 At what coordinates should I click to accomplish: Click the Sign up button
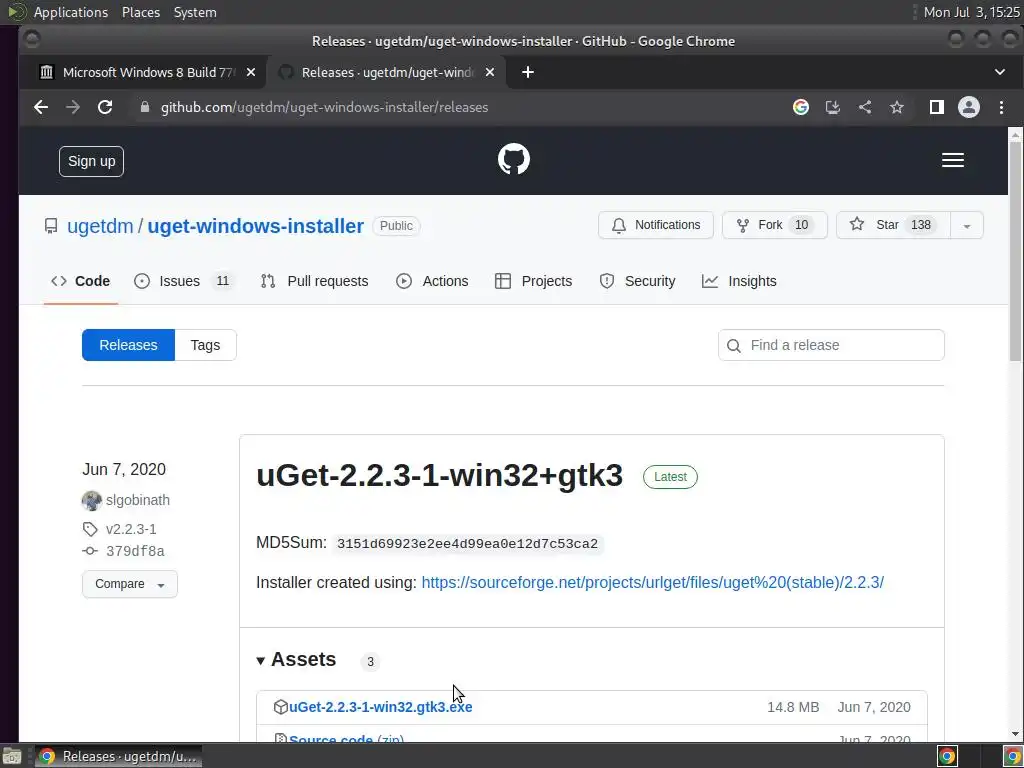click(x=91, y=161)
